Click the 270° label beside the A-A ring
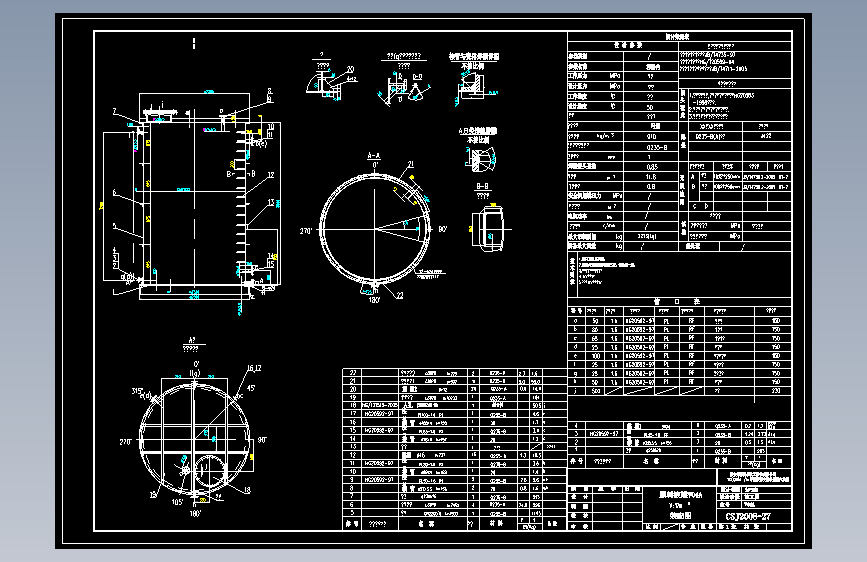The image size is (867, 562). point(306,231)
